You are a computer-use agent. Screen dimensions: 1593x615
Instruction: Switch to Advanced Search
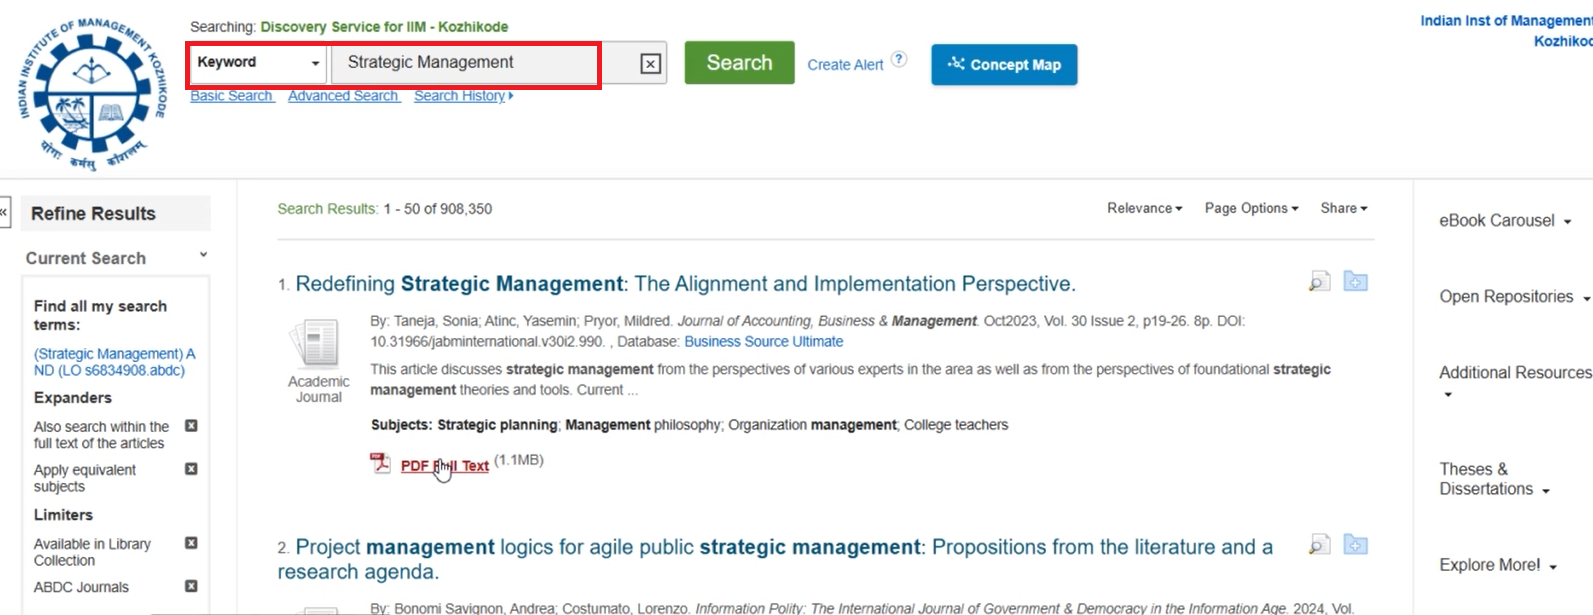tap(343, 96)
